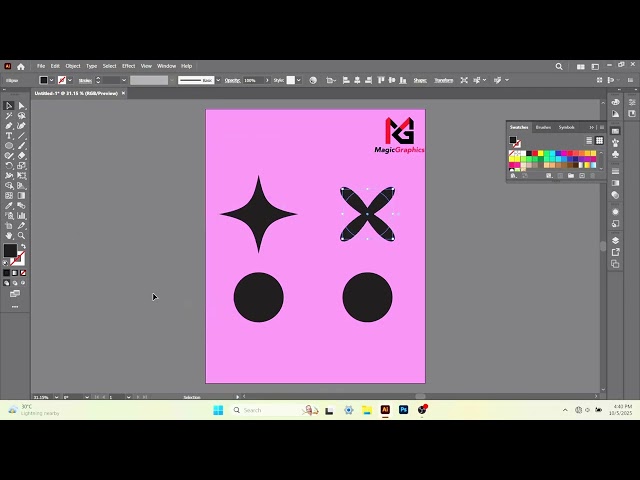640x480 pixels.
Task: Set None fill mode below fill box
Action: [x=23, y=273]
